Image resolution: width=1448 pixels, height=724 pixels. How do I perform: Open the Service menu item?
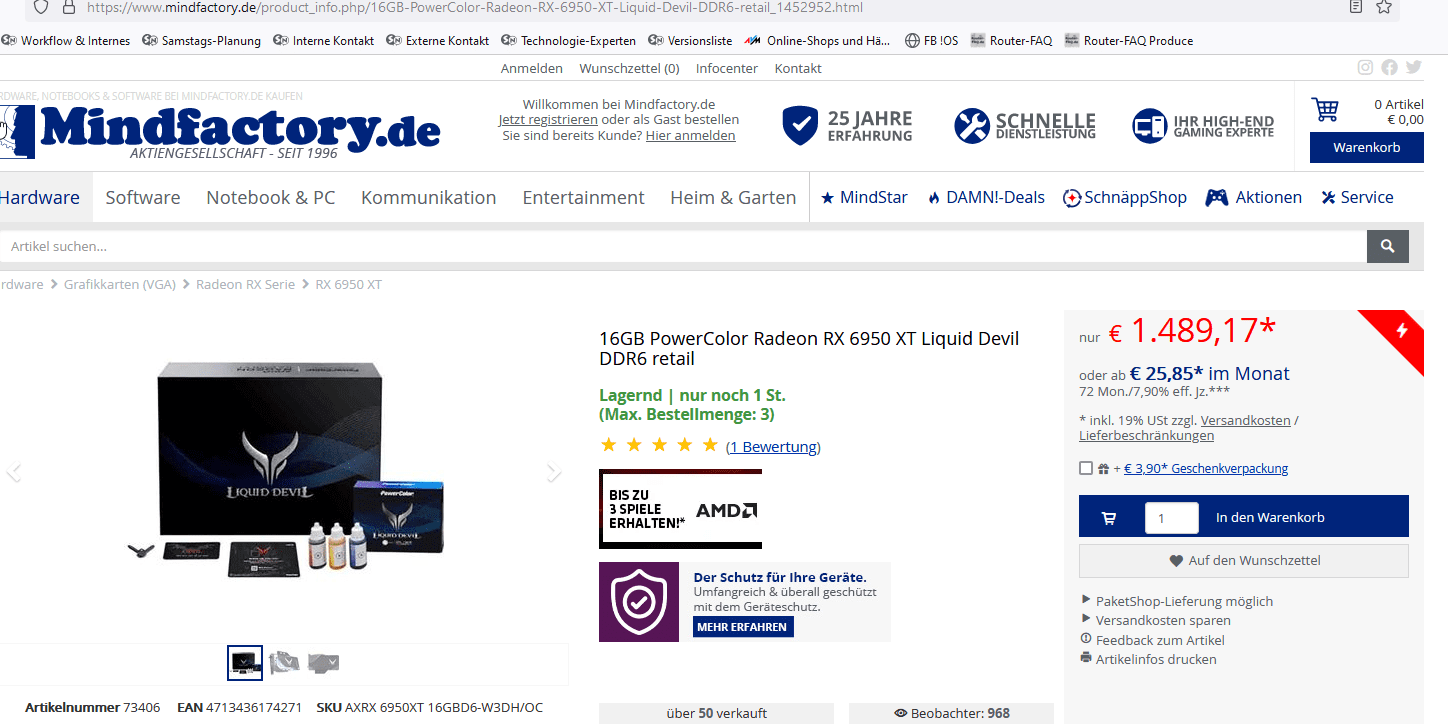point(1357,197)
